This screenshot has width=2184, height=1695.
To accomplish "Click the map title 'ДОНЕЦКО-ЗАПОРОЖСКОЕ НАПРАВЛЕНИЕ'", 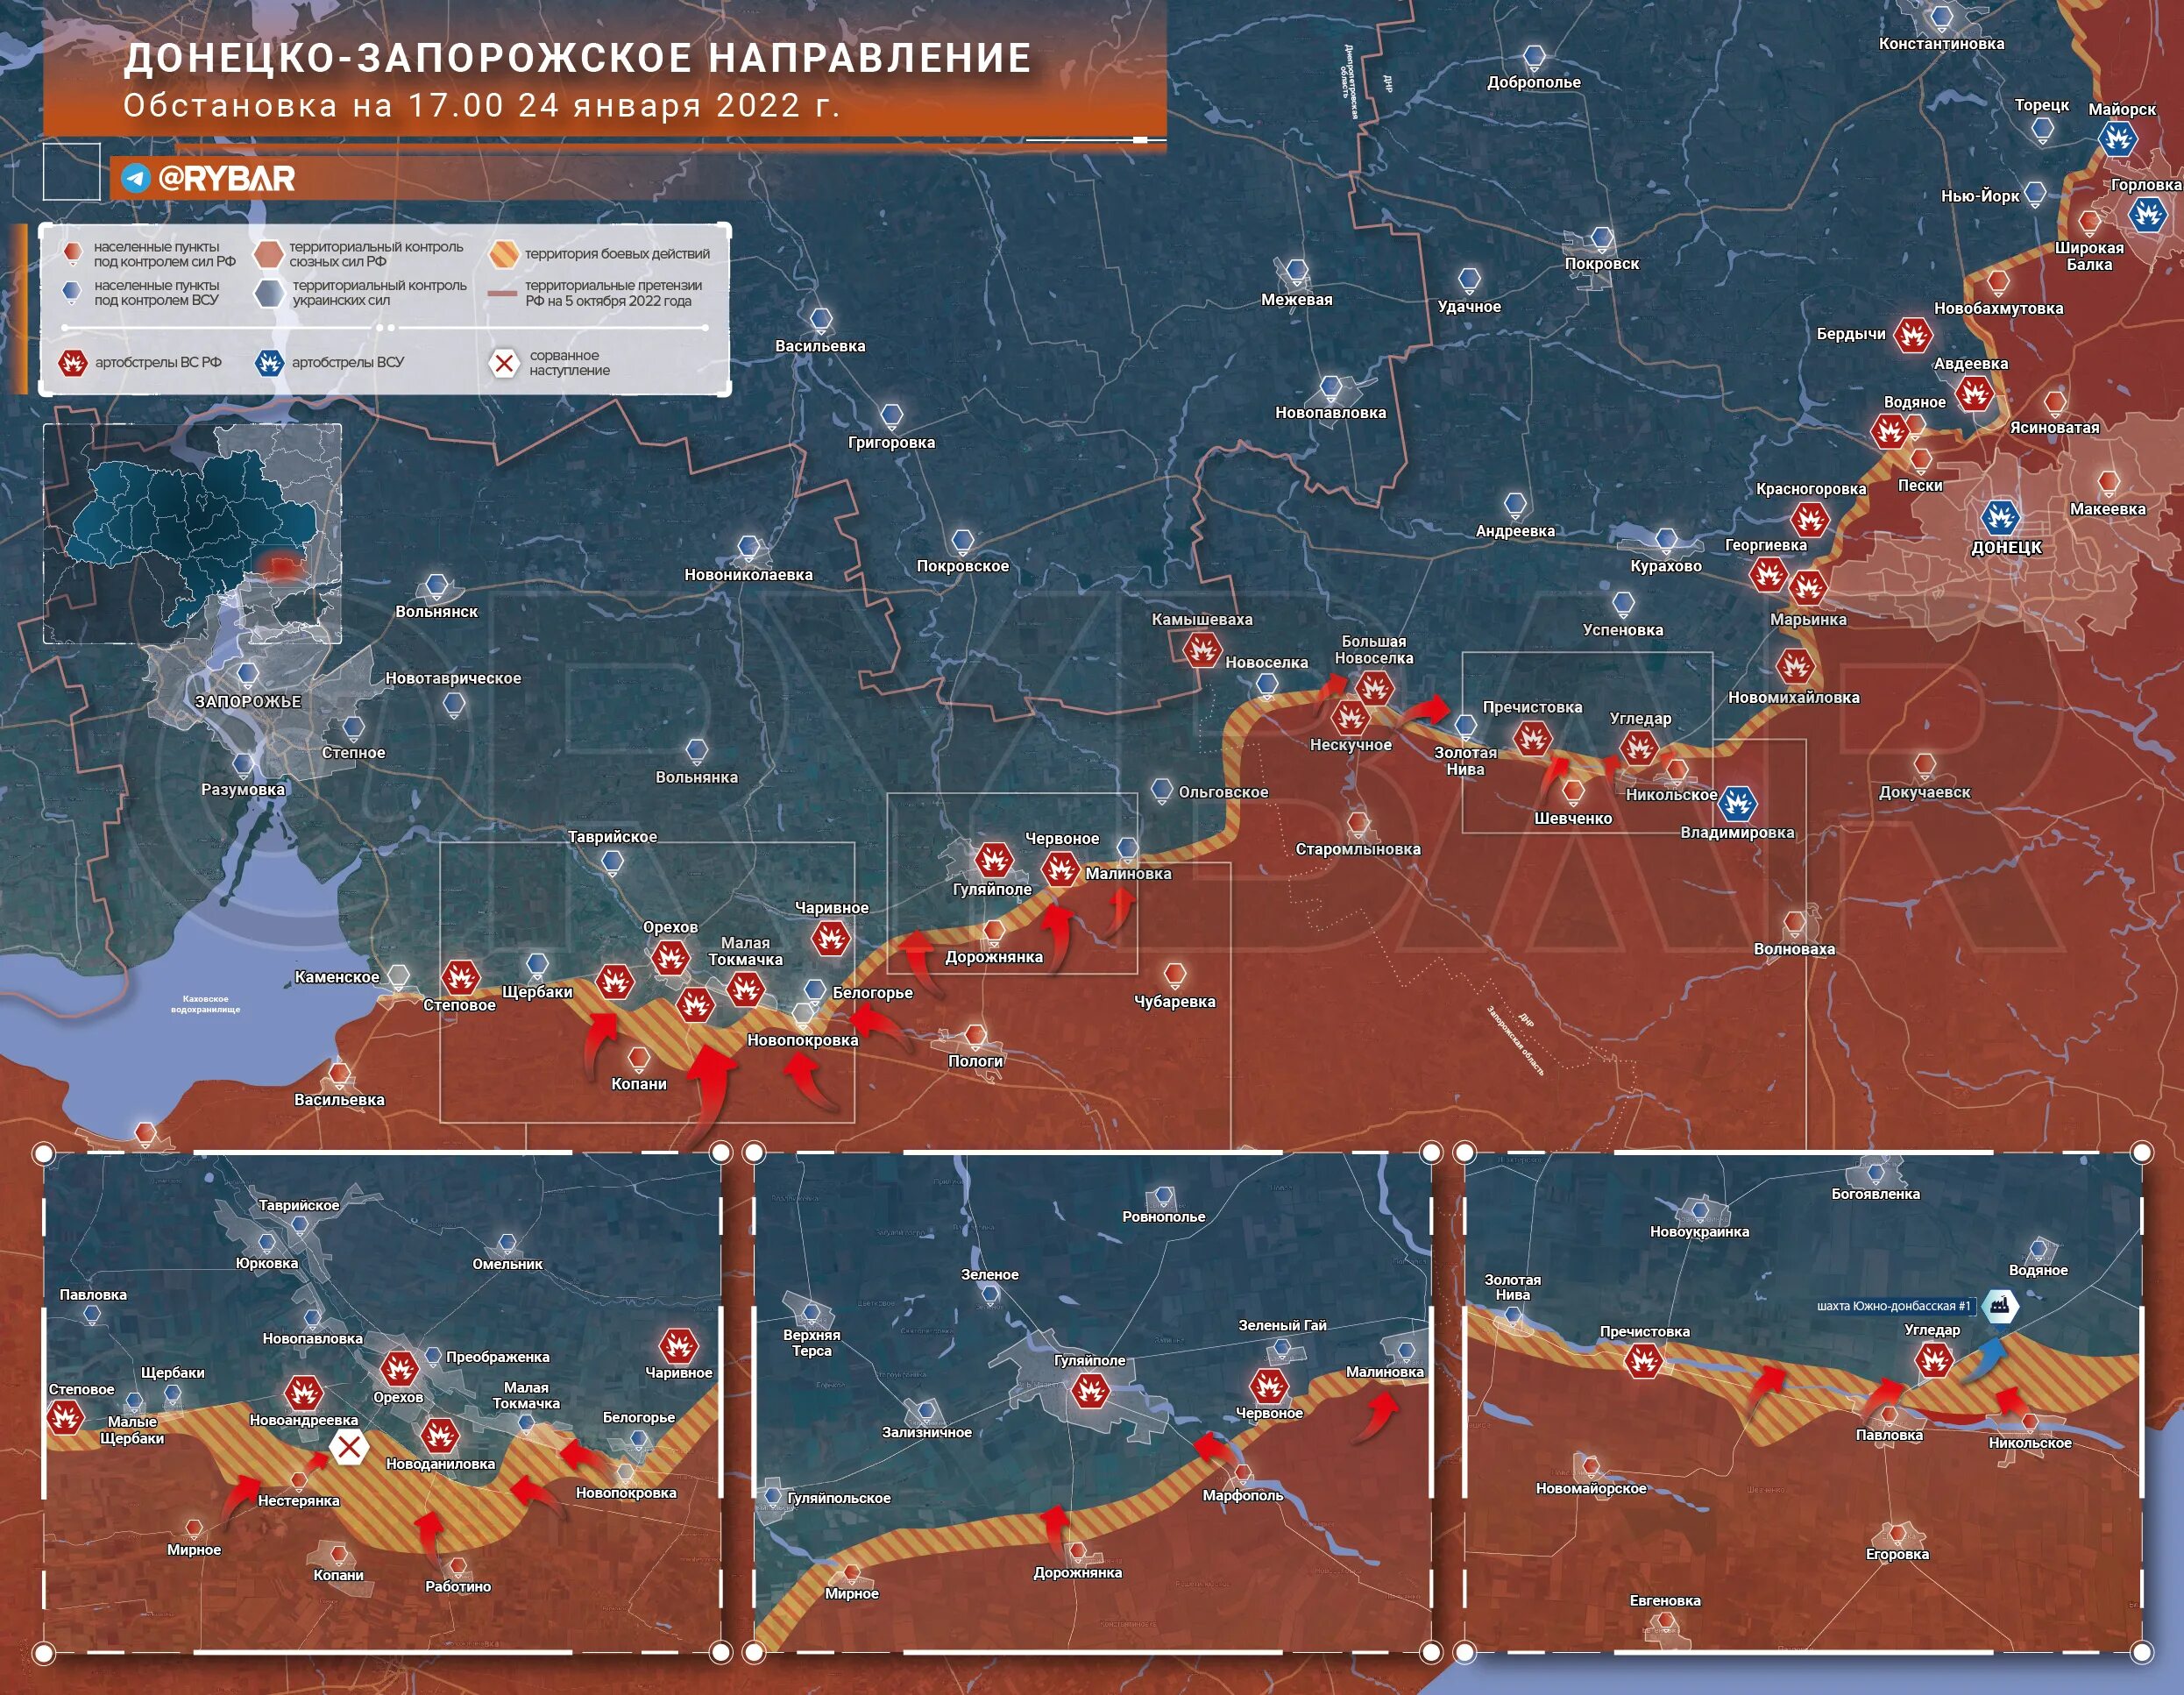I will [577, 58].
